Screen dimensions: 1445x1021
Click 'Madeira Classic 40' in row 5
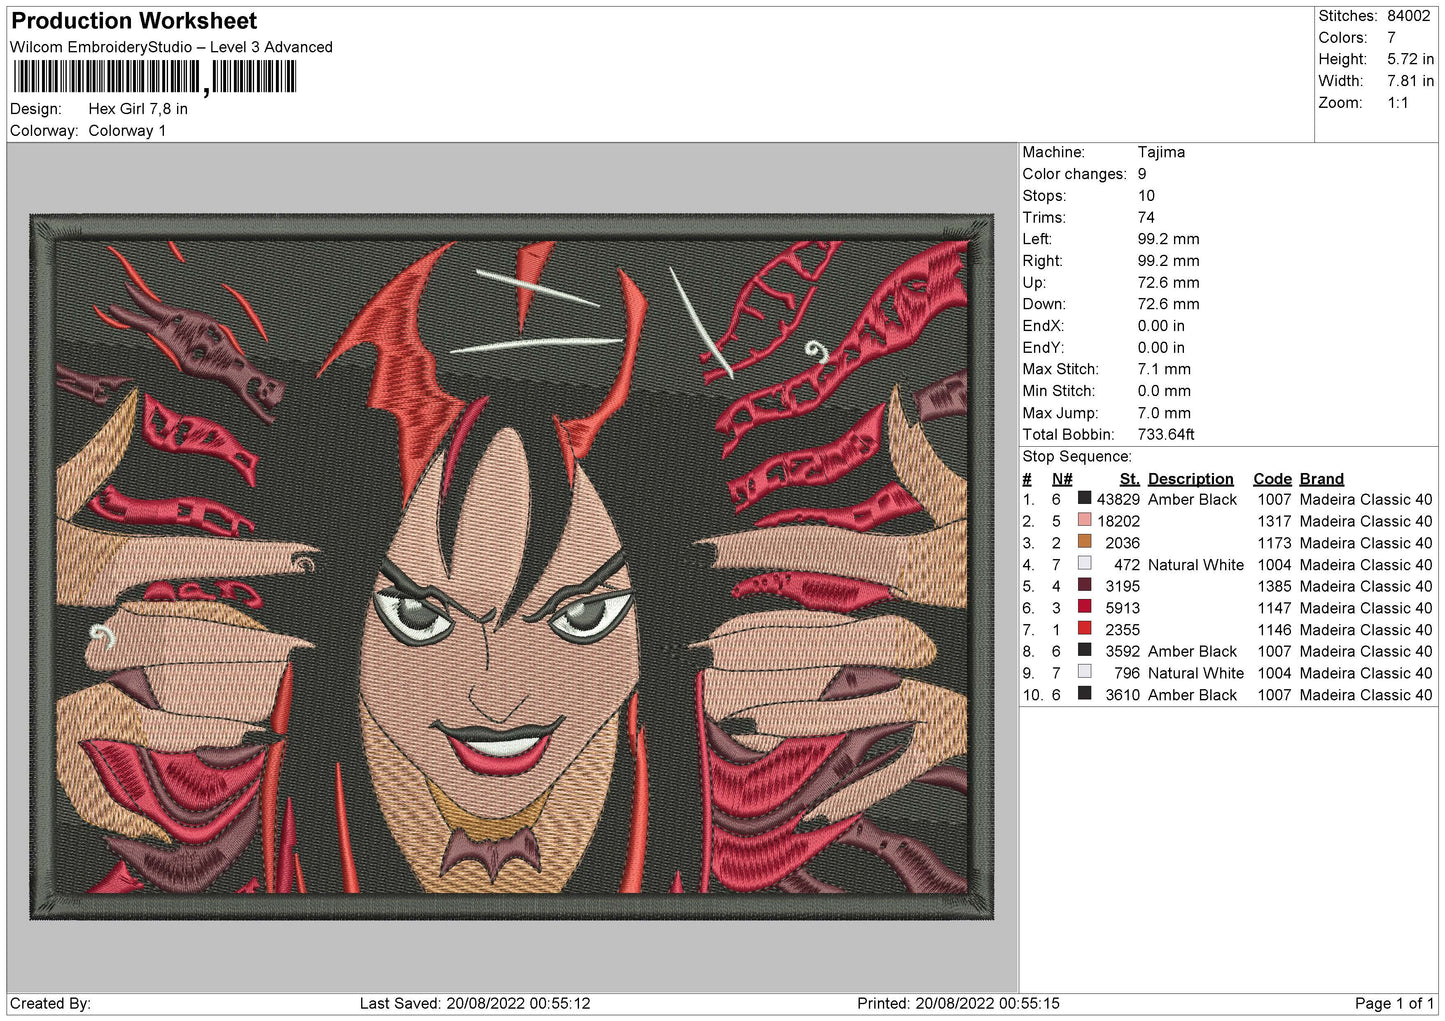pyautogui.click(x=1366, y=586)
